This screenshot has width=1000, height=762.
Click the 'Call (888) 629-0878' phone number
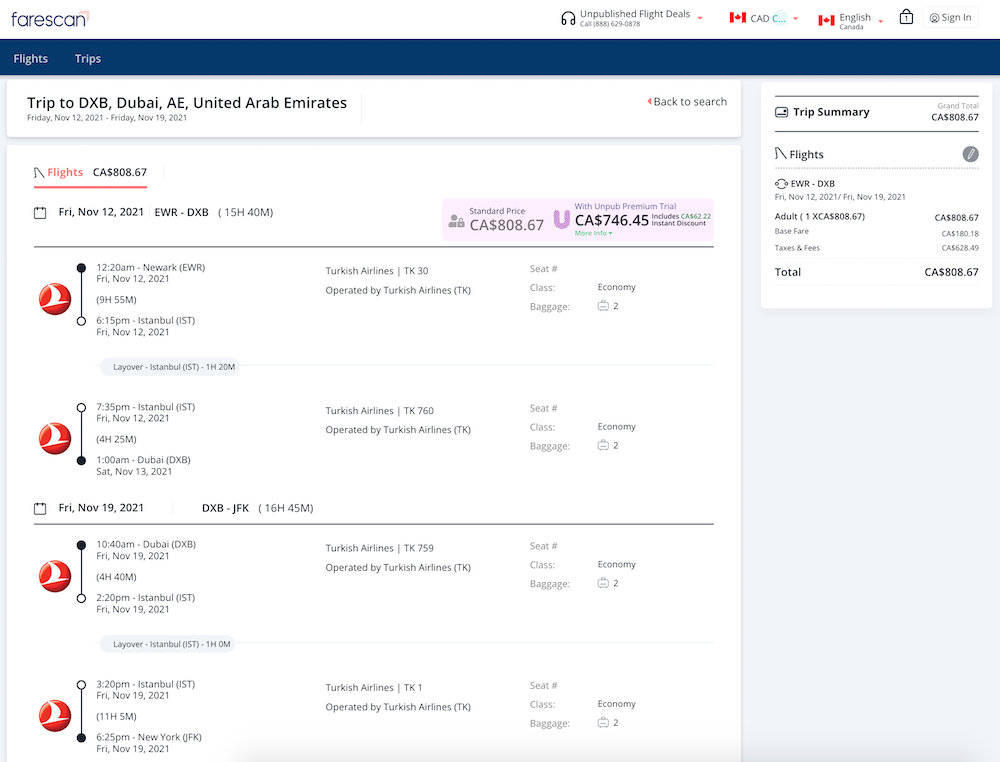click(610, 24)
